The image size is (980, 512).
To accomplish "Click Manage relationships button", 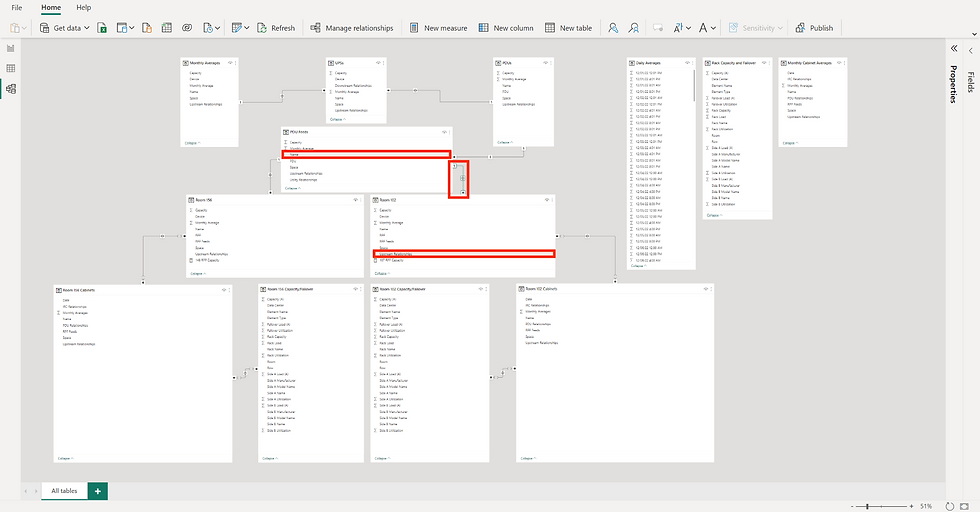I will pos(352,28).
